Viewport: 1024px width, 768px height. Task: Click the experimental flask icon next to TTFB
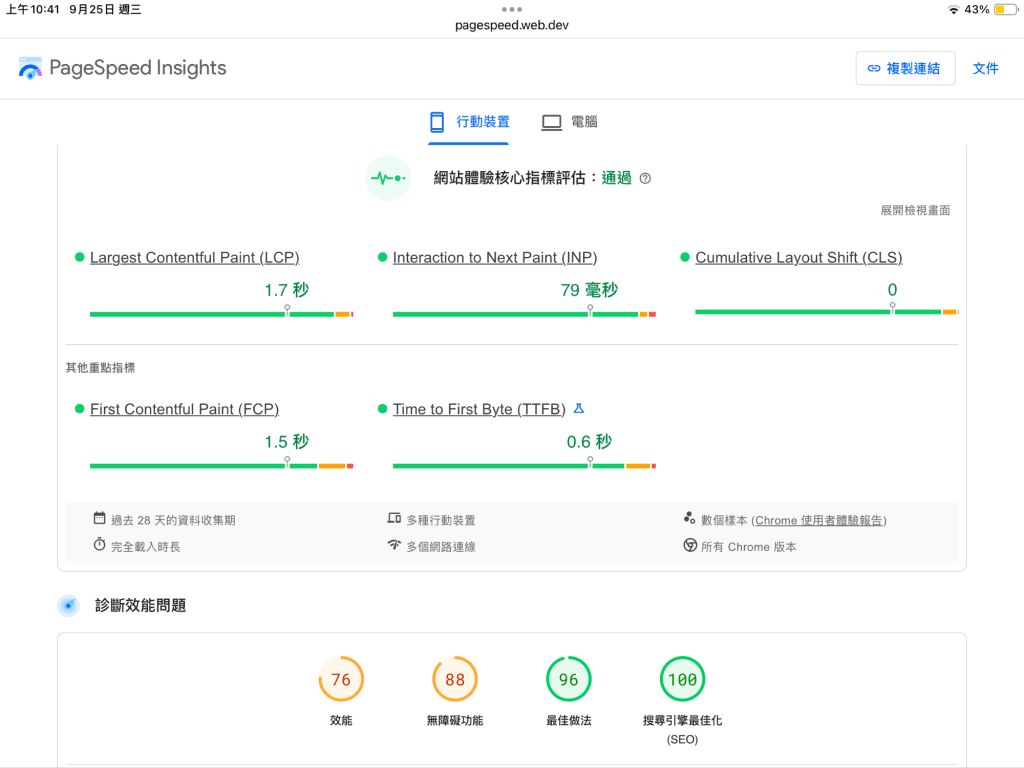click(x=578, y=409)
